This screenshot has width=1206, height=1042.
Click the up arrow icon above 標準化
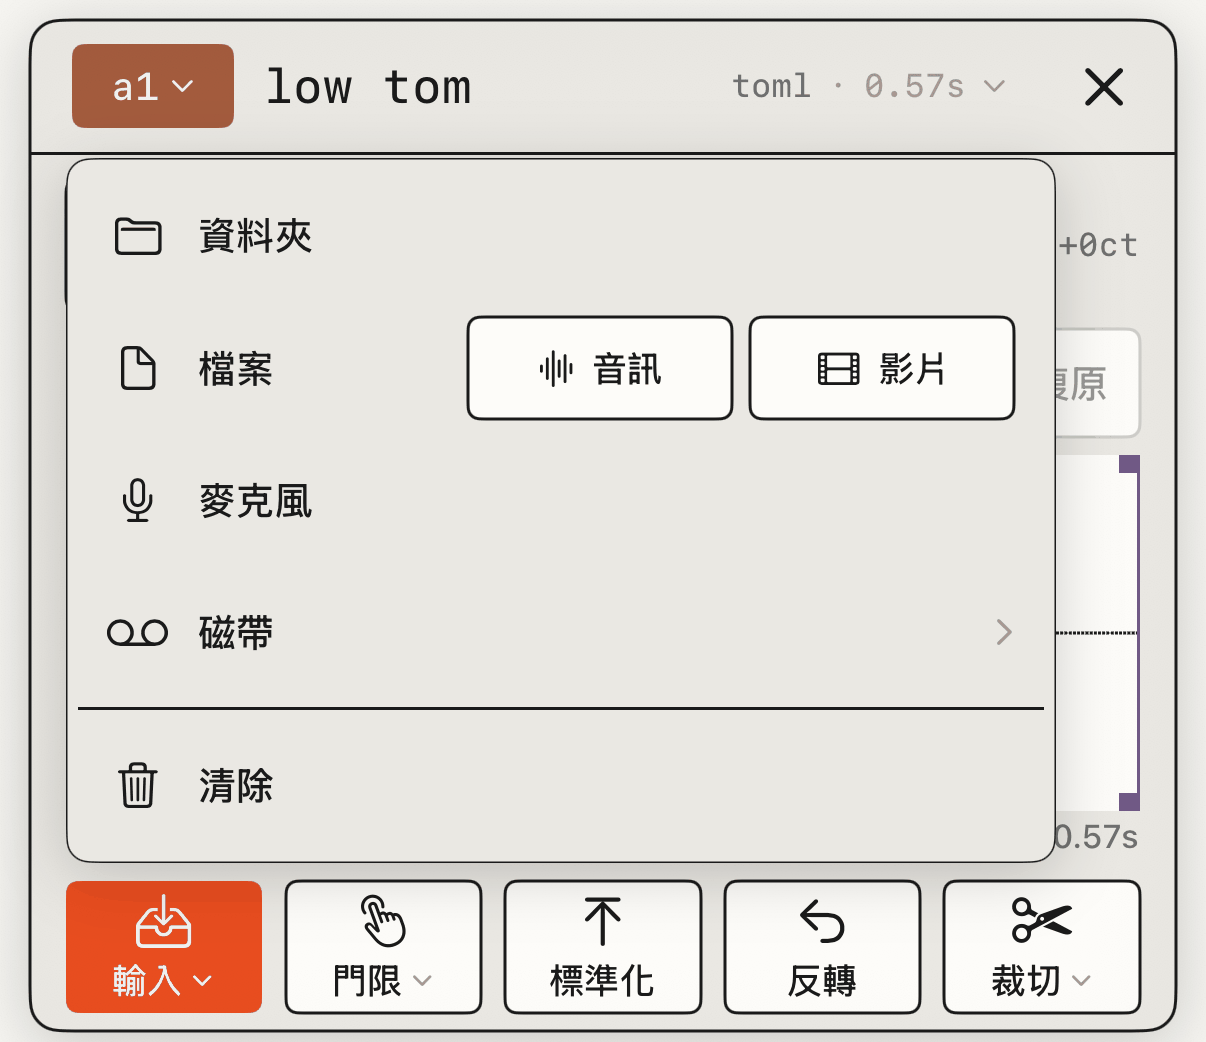click(603, 921)
